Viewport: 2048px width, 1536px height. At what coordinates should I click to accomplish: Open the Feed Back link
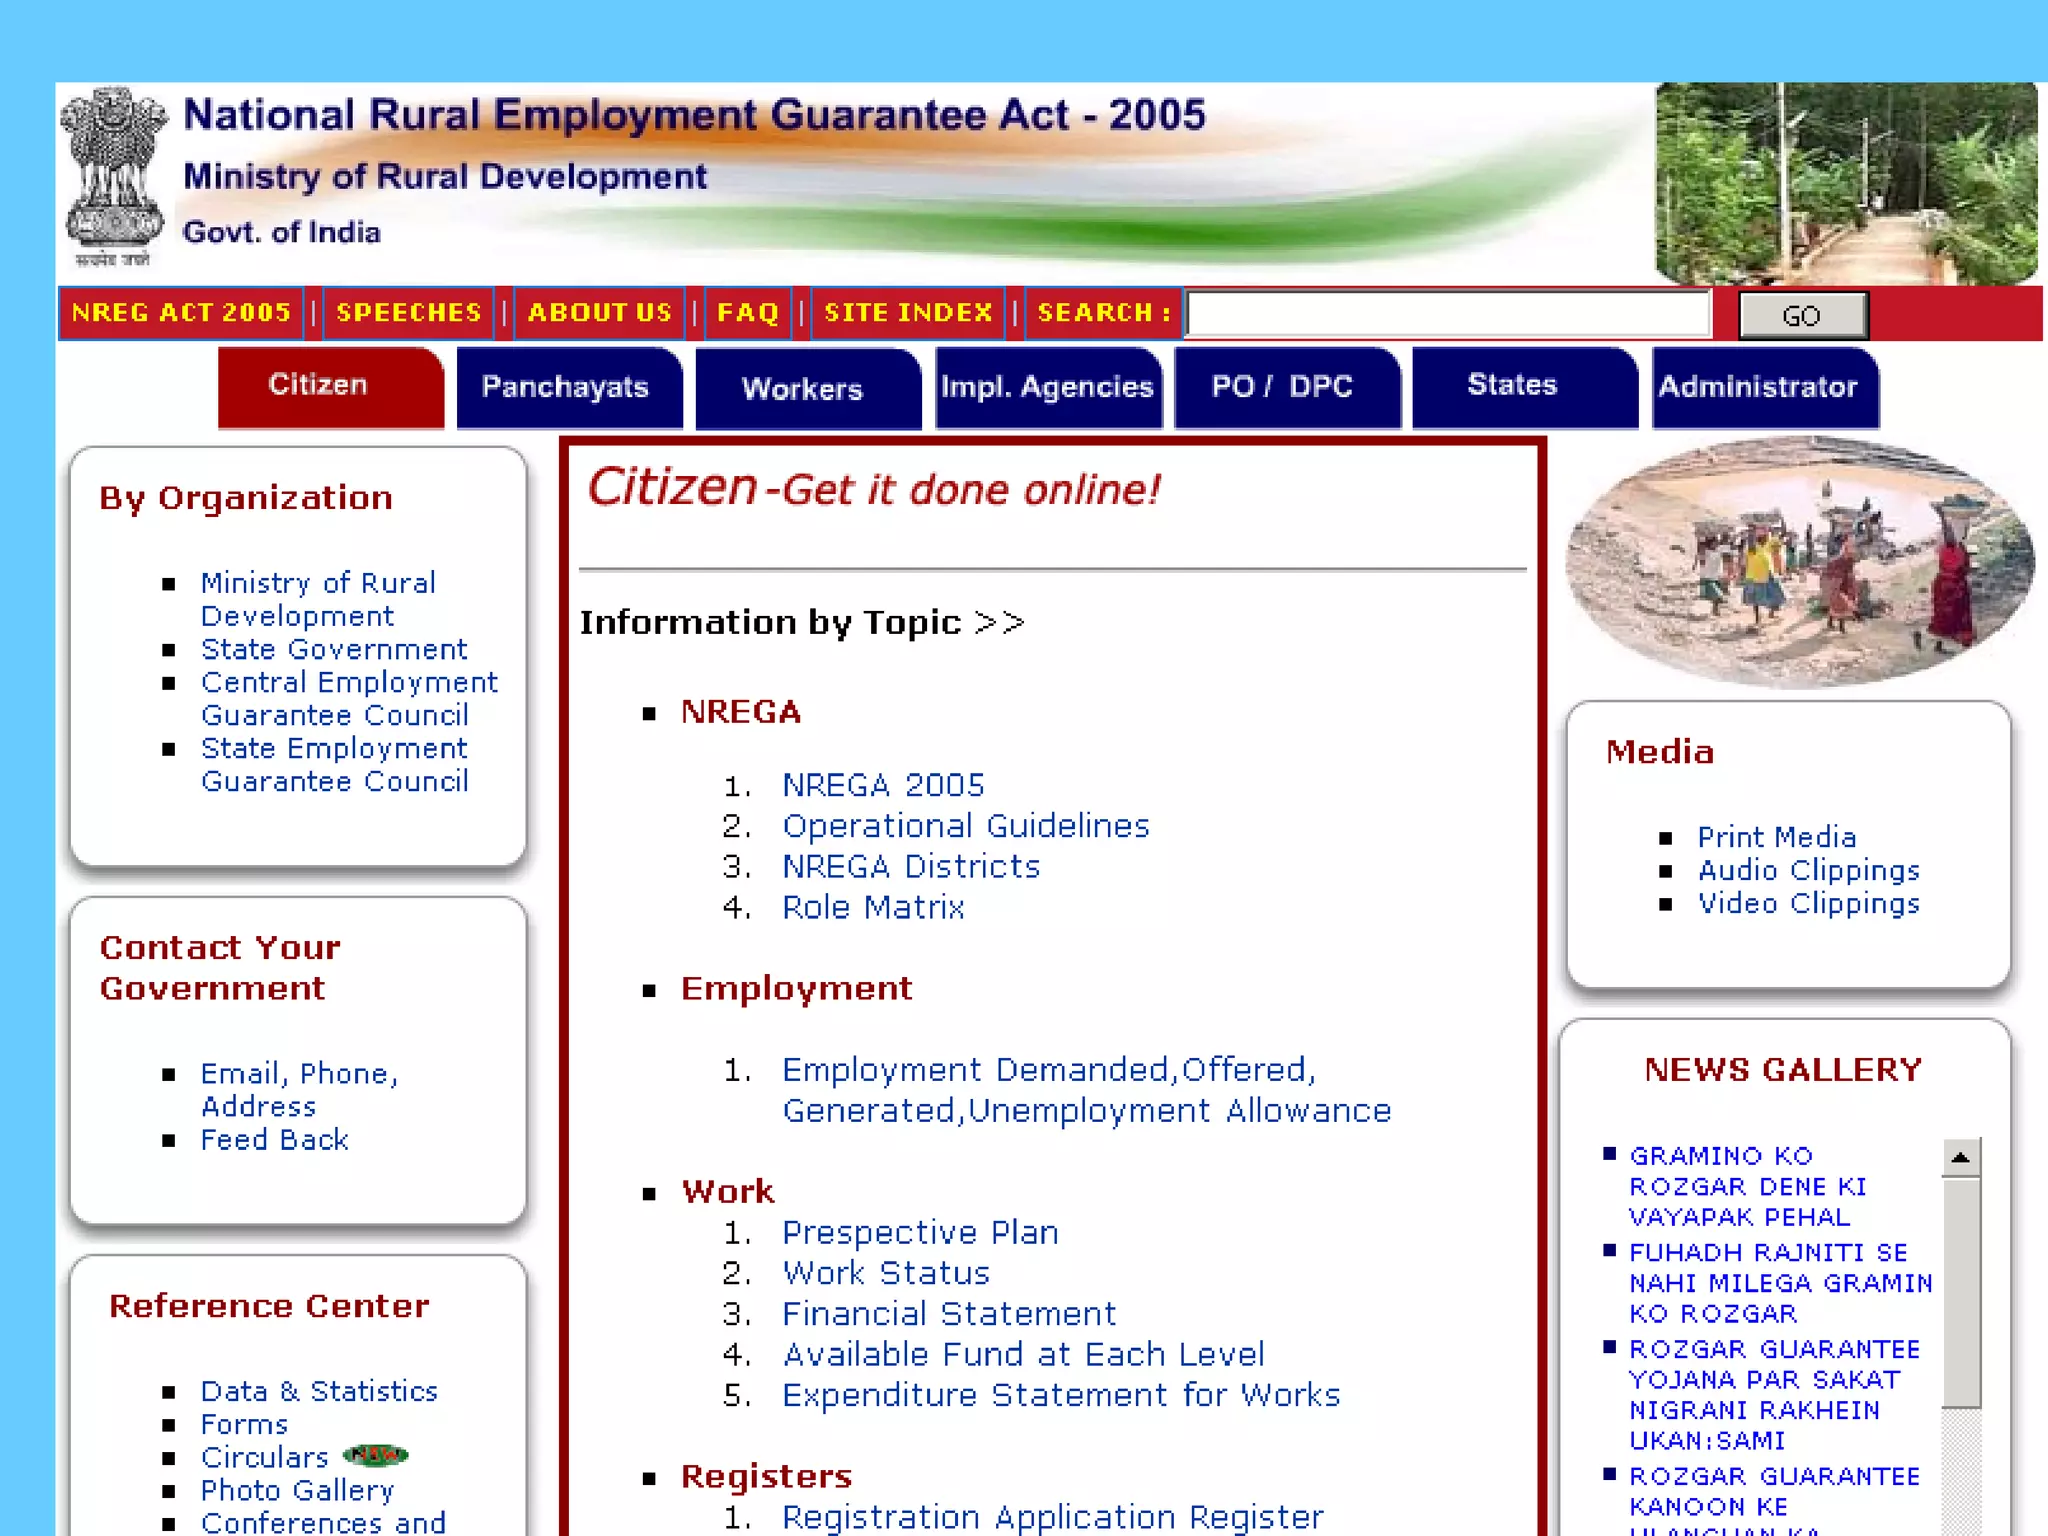pos(274,1140)
